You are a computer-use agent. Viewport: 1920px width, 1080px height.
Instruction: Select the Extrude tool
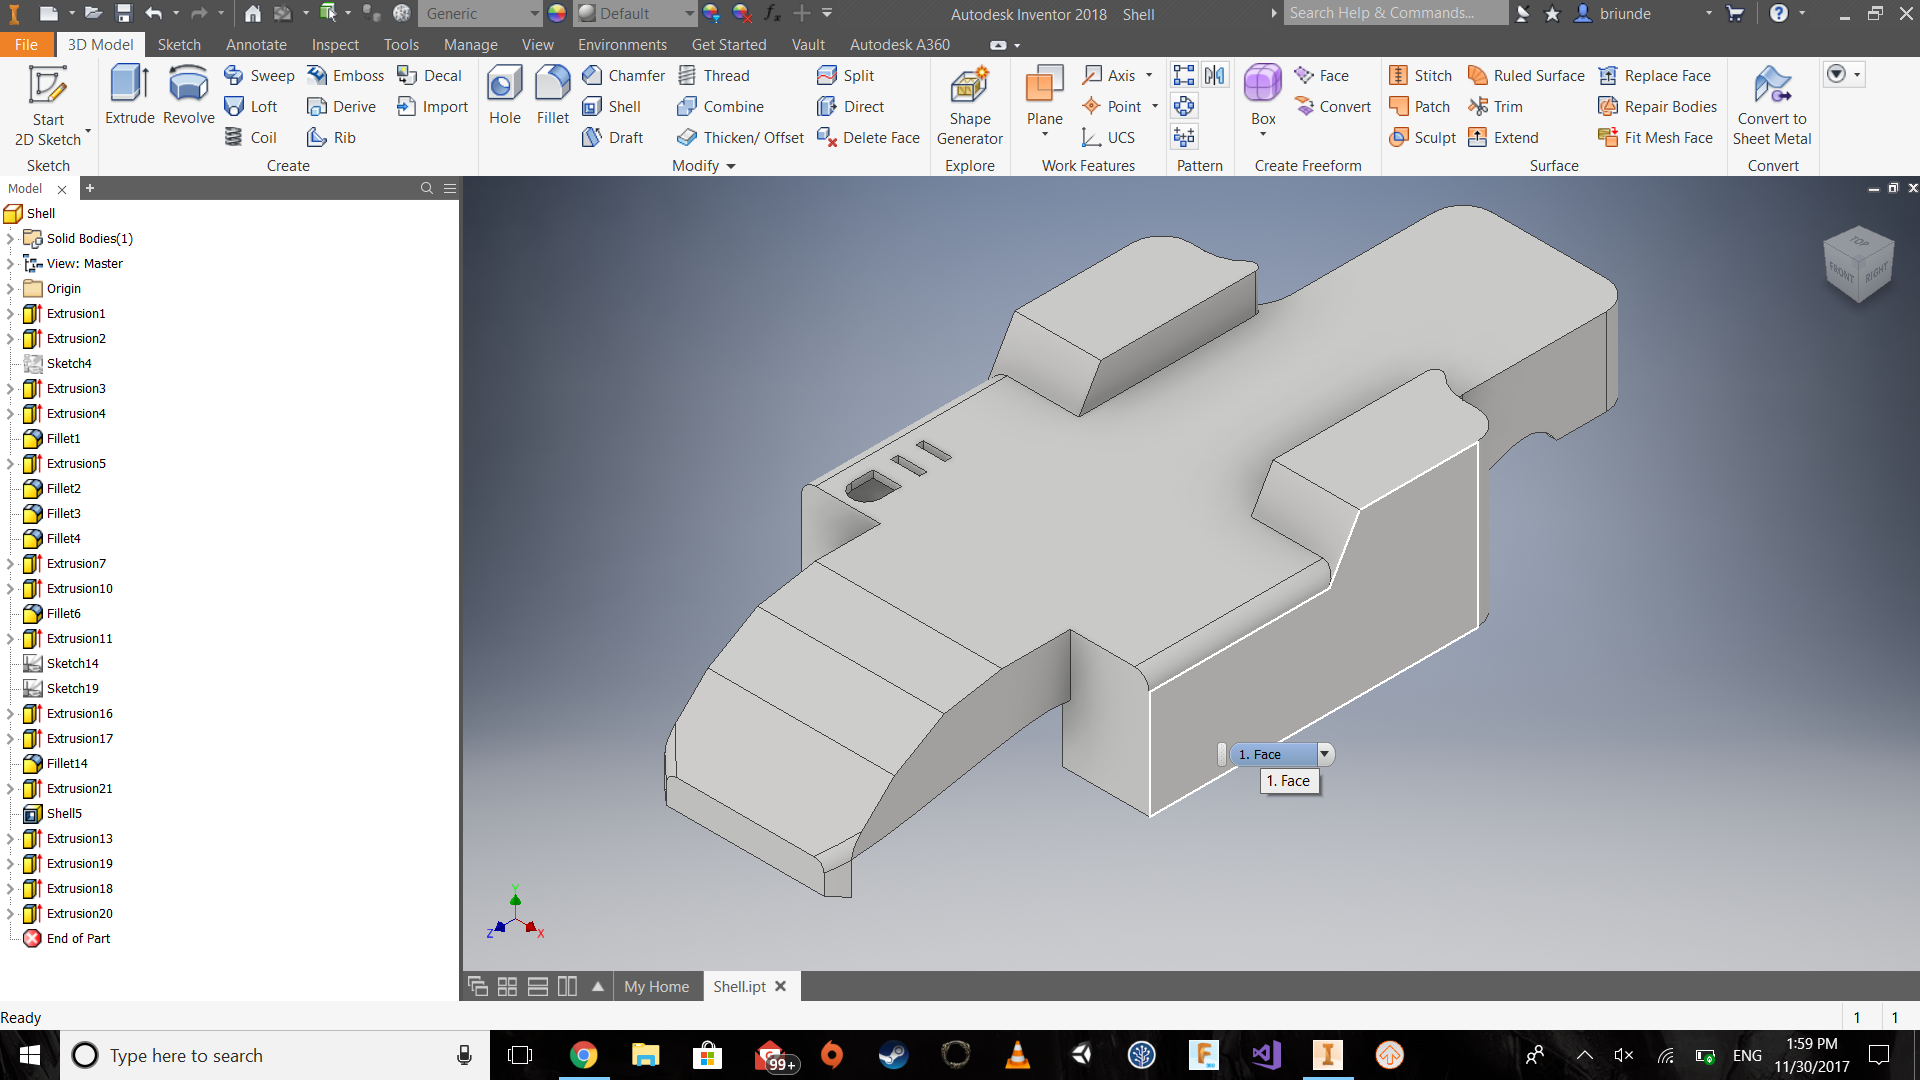point(130,95)
